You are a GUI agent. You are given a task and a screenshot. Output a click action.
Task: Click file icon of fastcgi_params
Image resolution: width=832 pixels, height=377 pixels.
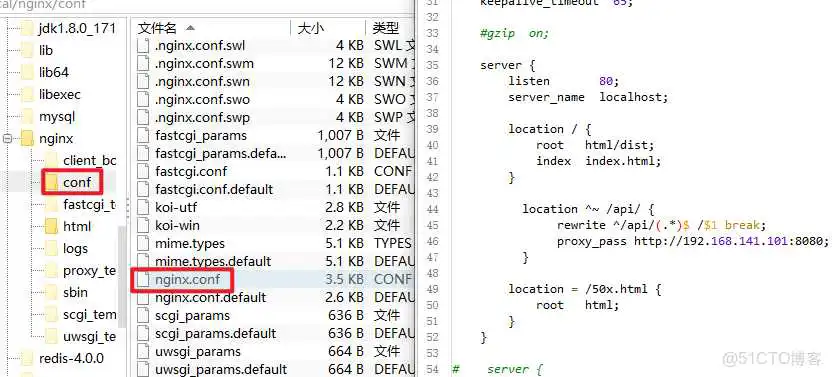[143, 135]
